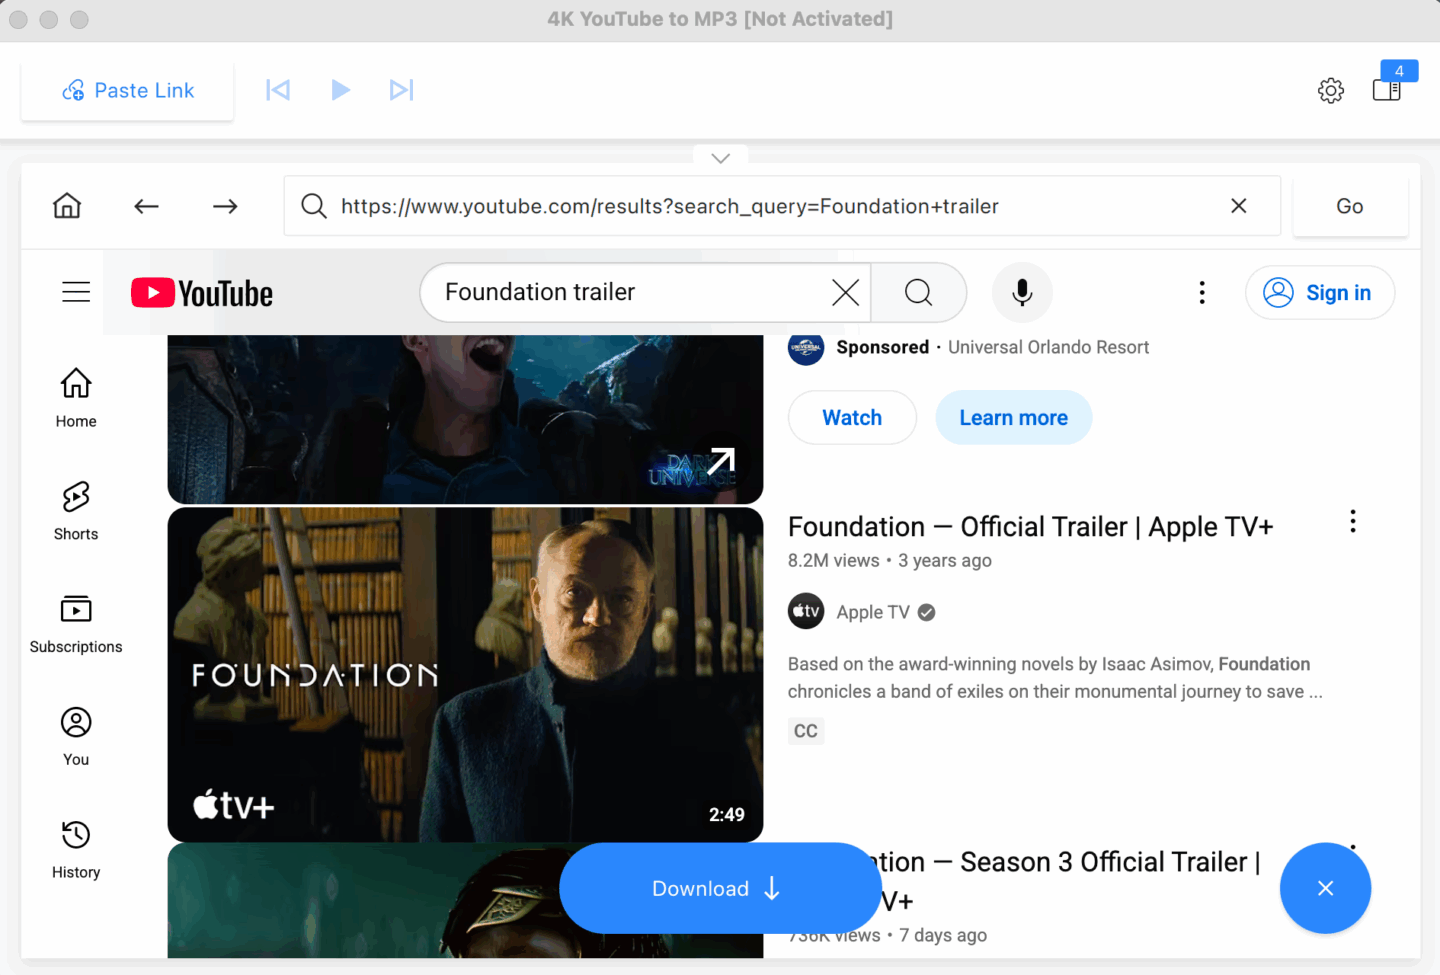Screen dimensions: 1440x975
Task: Open Shorts from the sidebar
Action: 75,511
